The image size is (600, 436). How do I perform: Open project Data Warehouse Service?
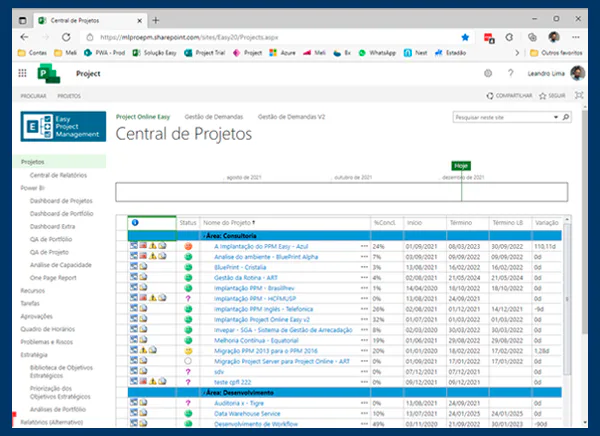[247, 413]
